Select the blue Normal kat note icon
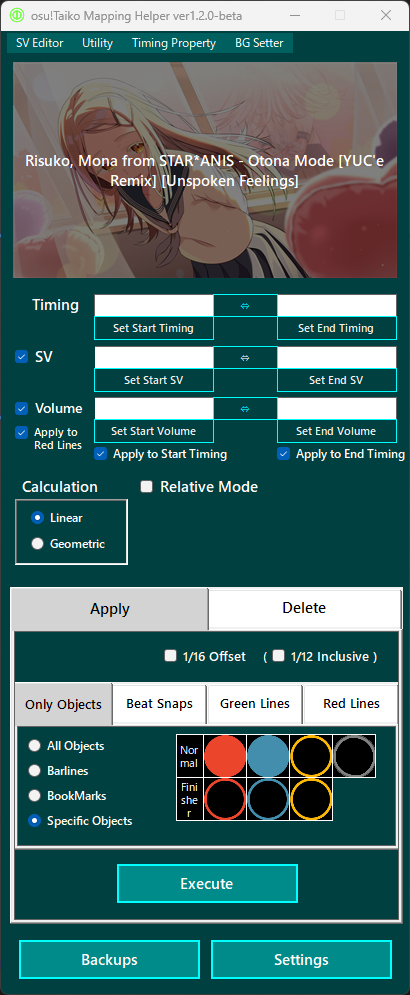The width and height of the screenshot is (410, 995). coord(268,756)
